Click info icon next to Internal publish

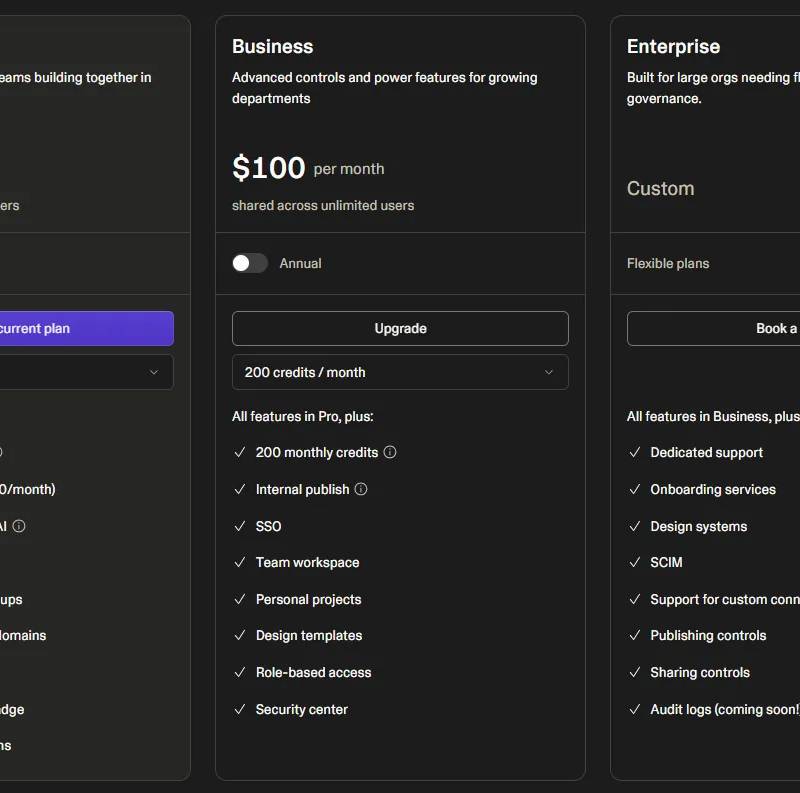click(361, 489)
